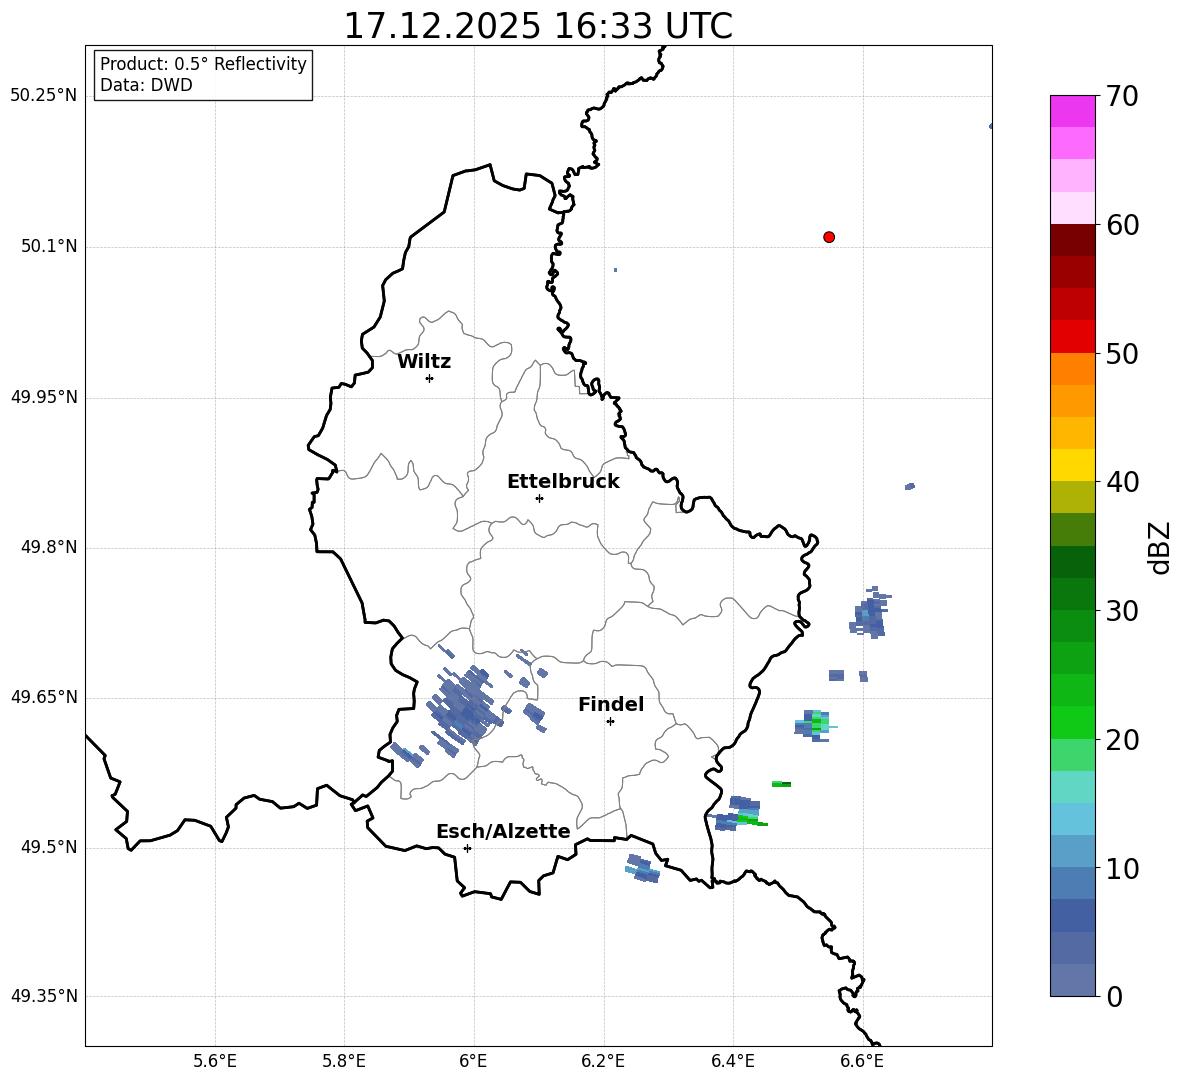Click the 5.8°E longitude label
The width and height of the screenshot is (1184, 1081).
pyautogui.click(x=344, y=1061)
